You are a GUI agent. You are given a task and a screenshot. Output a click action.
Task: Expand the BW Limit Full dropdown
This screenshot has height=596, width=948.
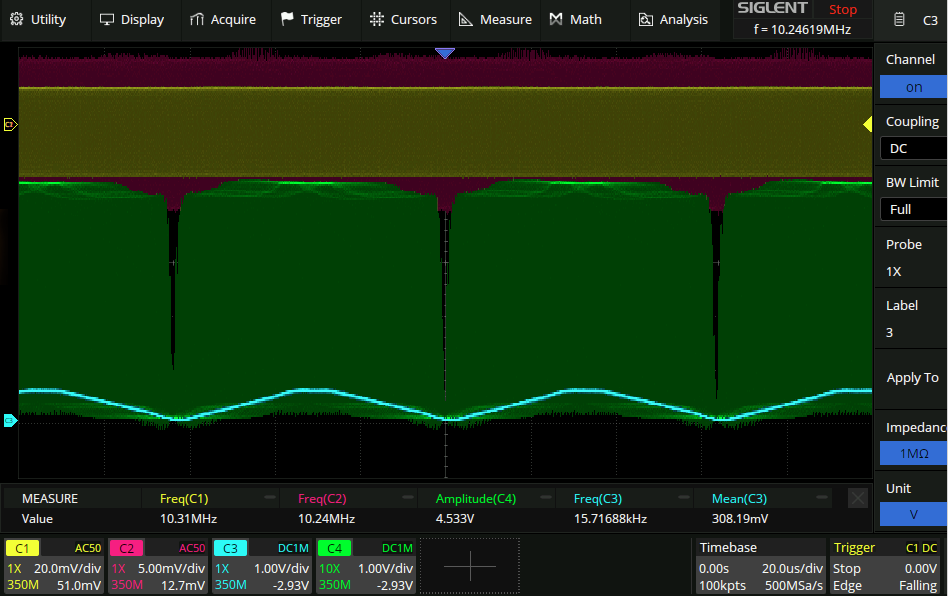913,209
